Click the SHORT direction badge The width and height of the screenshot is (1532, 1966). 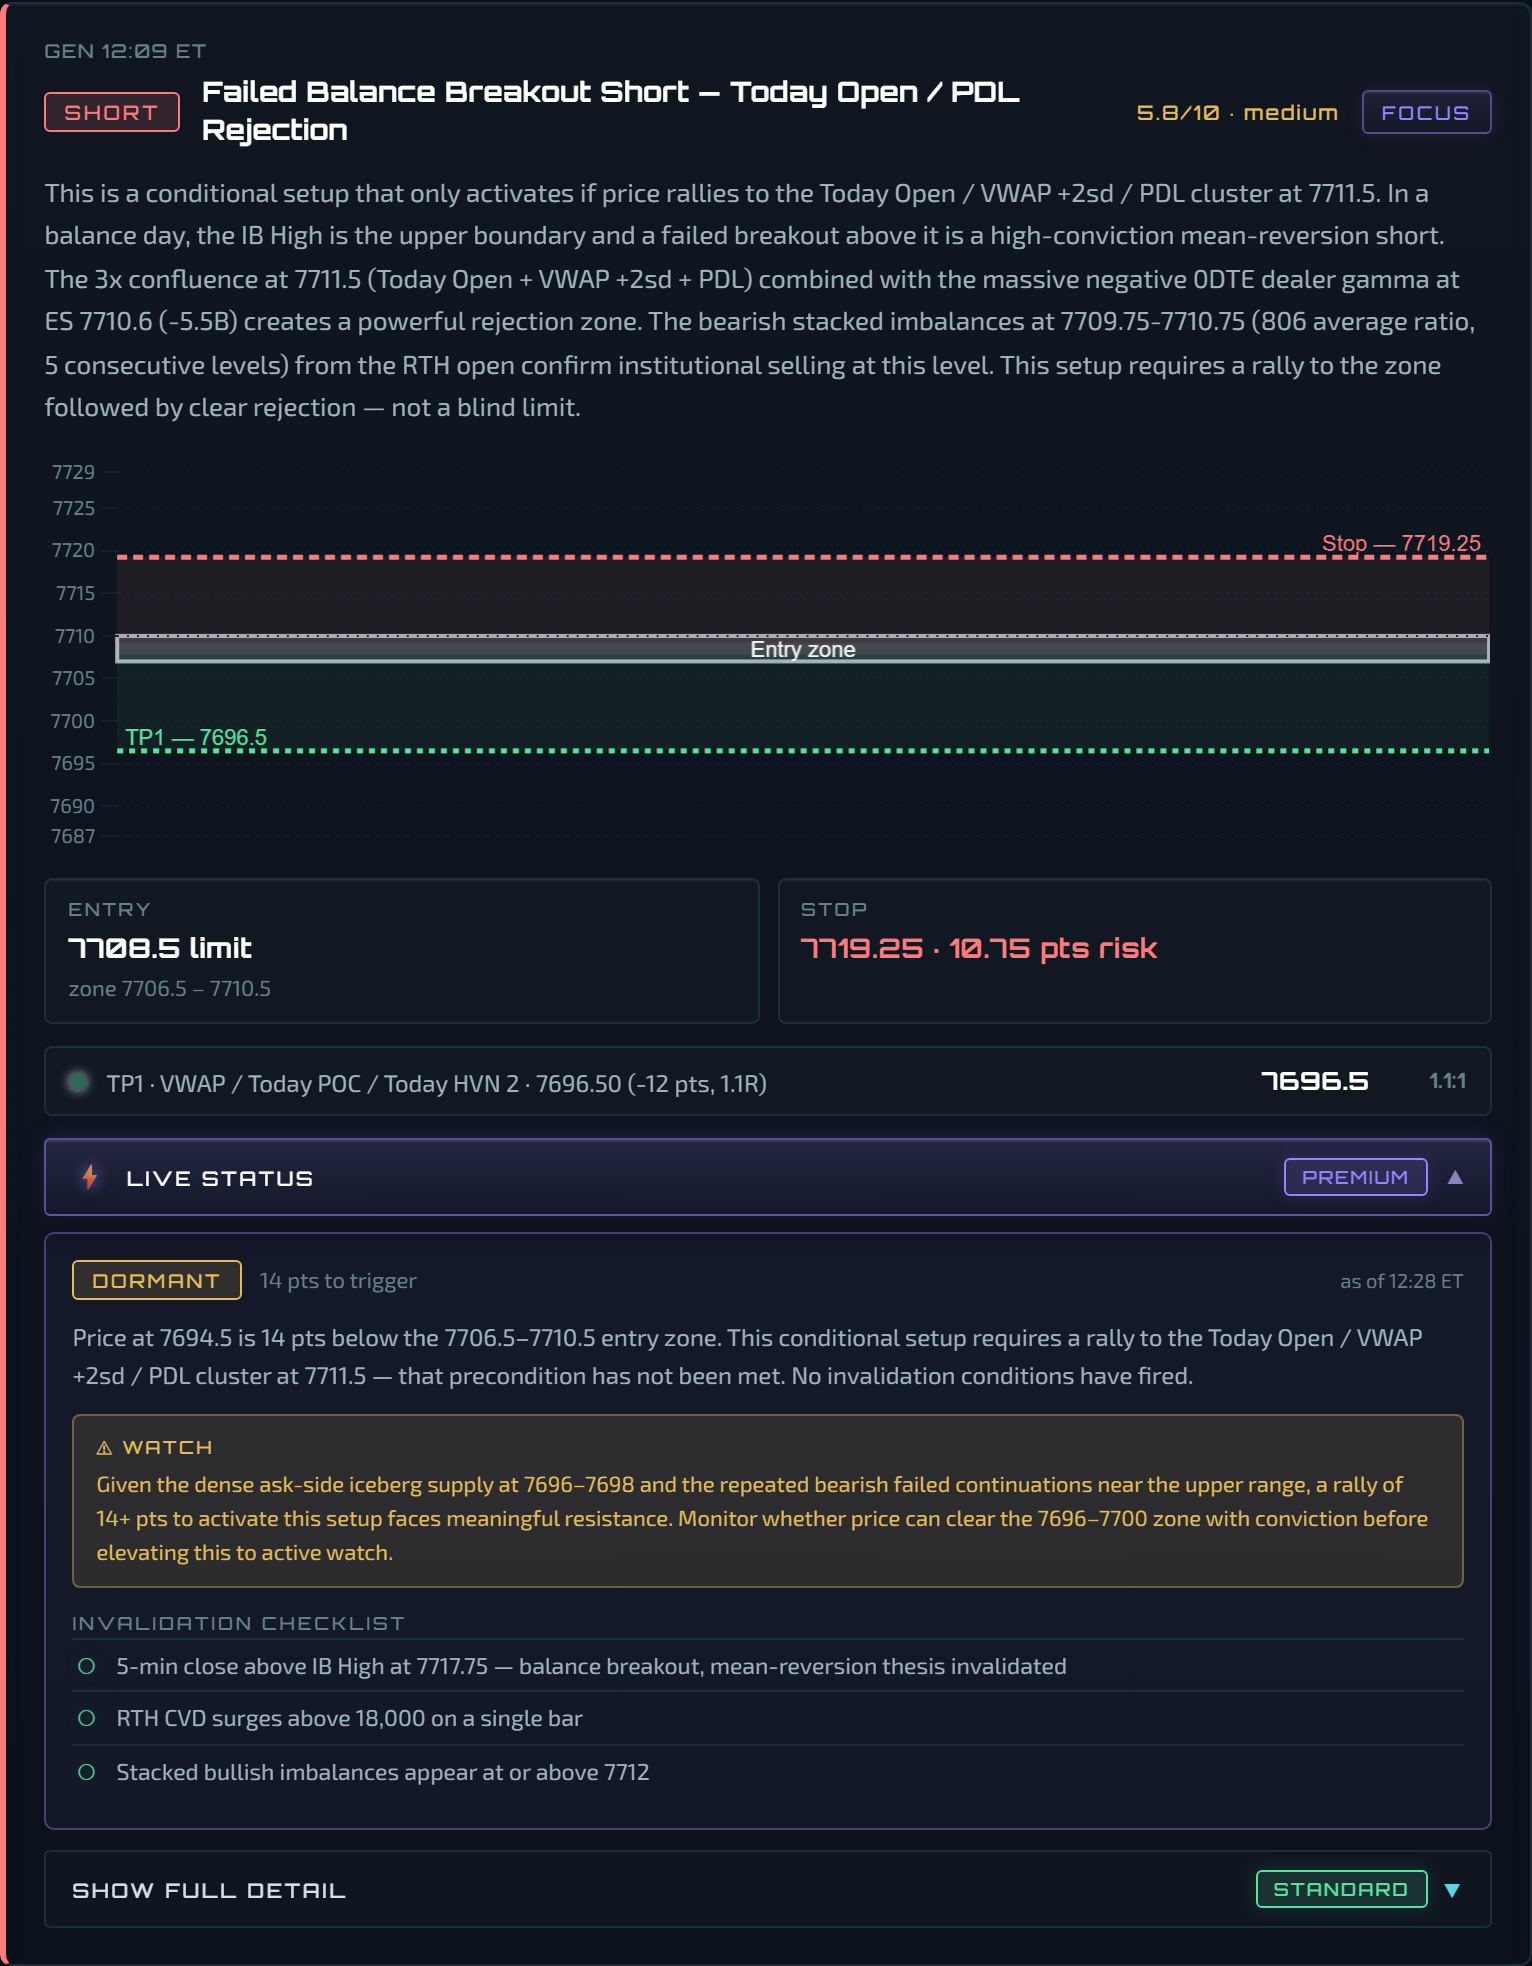[x=112, y=112]
